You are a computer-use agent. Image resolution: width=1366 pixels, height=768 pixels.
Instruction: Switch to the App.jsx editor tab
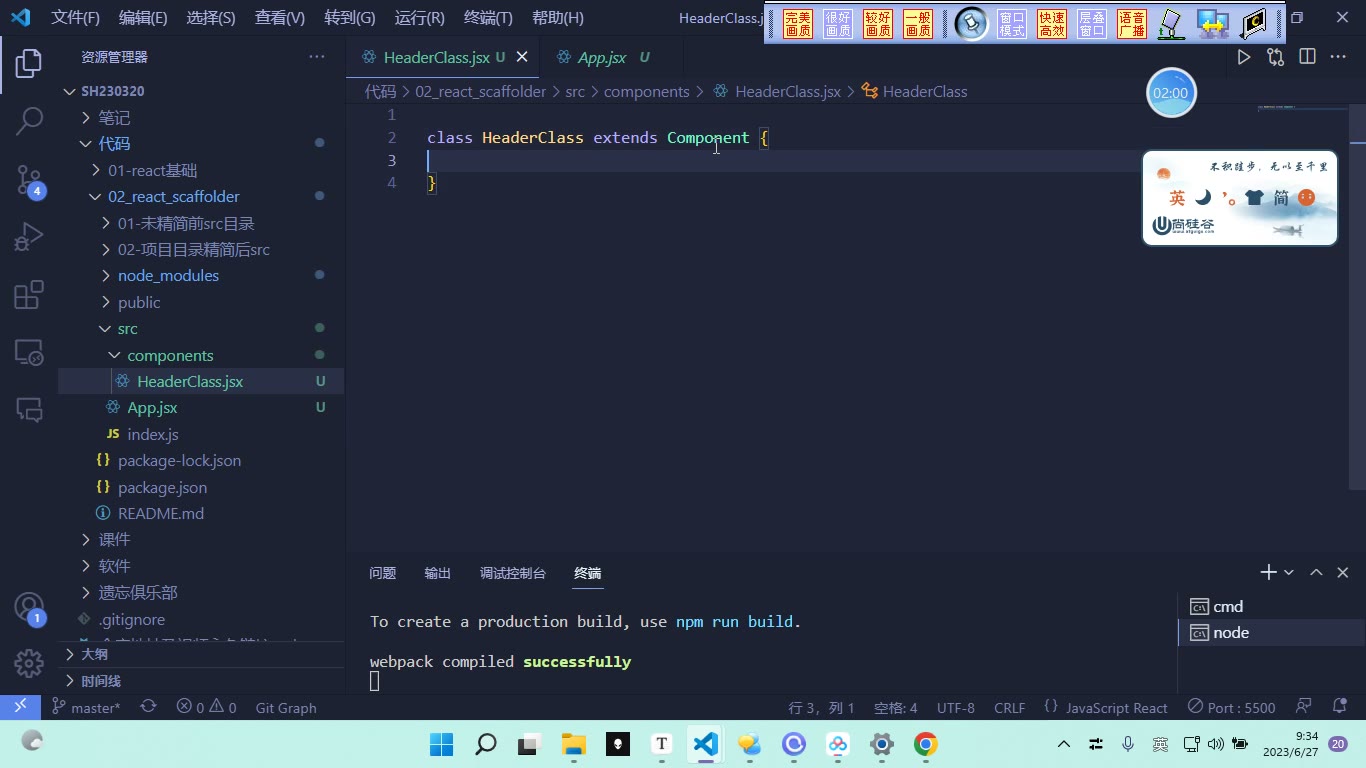[603, 57]
